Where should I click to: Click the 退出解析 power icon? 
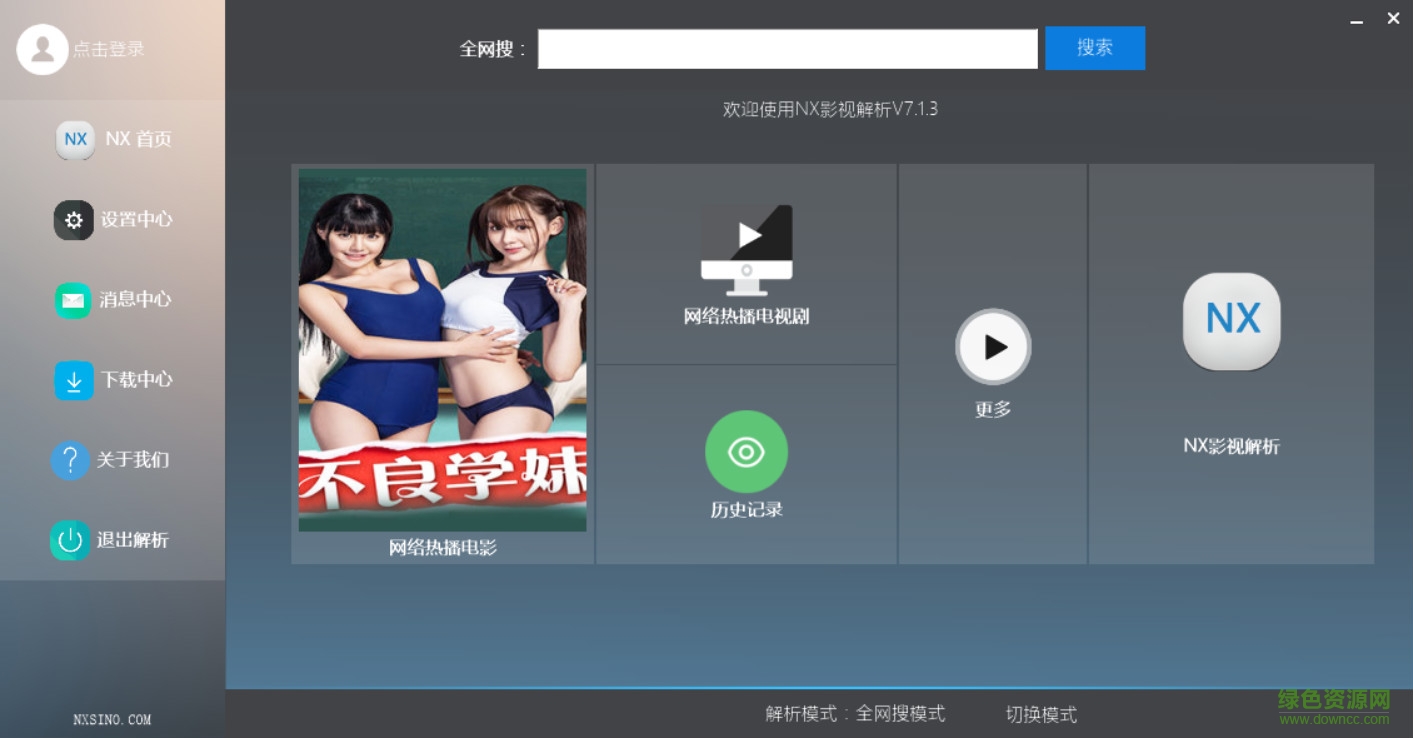point(70,540)
